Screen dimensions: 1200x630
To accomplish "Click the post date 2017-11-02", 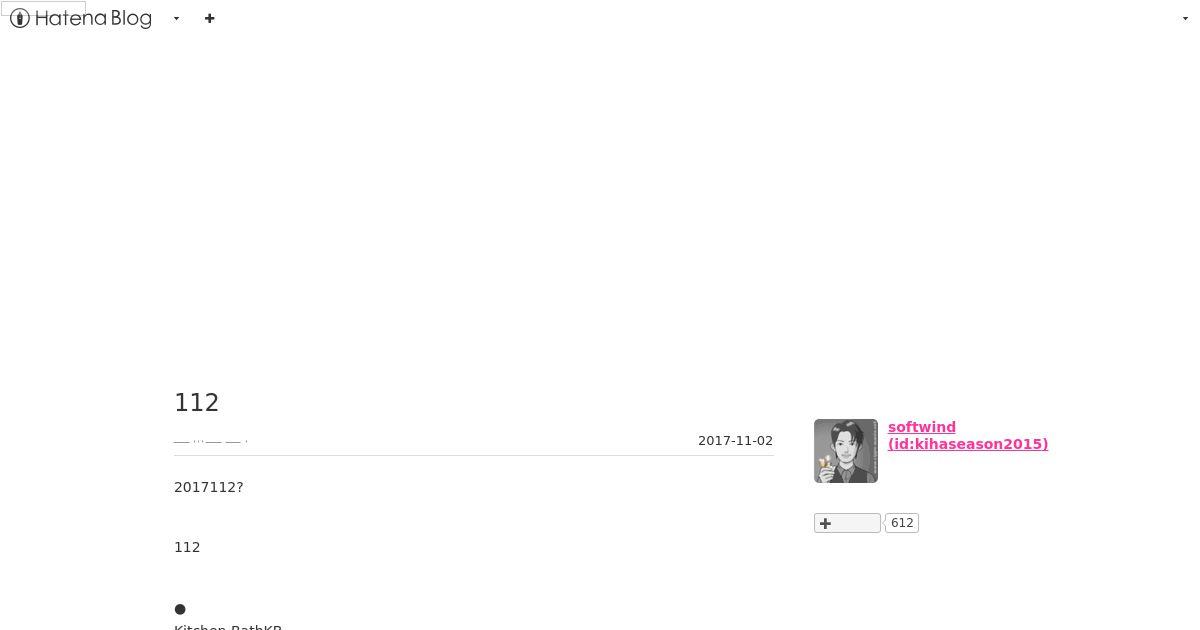I will coord(735,441).
